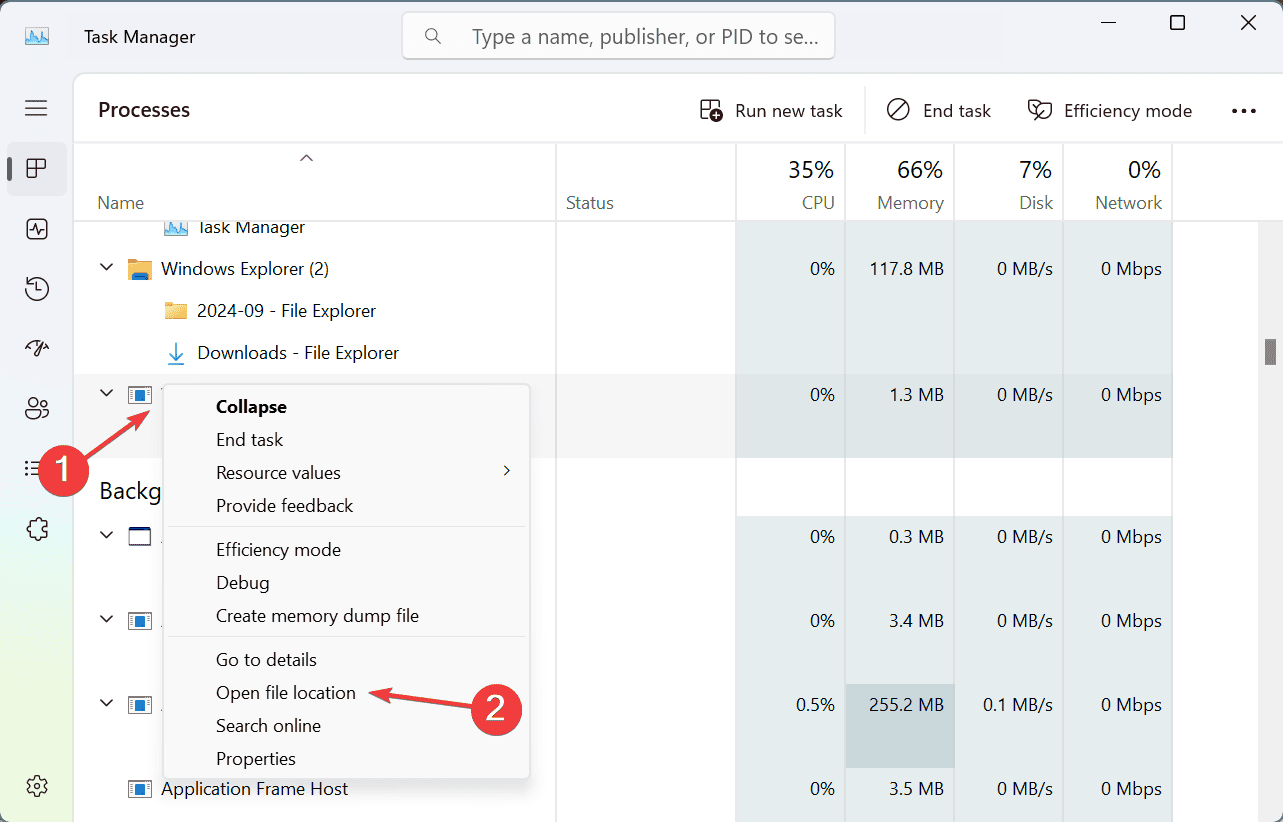Sort by the Disk column header
The image size is (1283, 822).
coord(1009,183)
